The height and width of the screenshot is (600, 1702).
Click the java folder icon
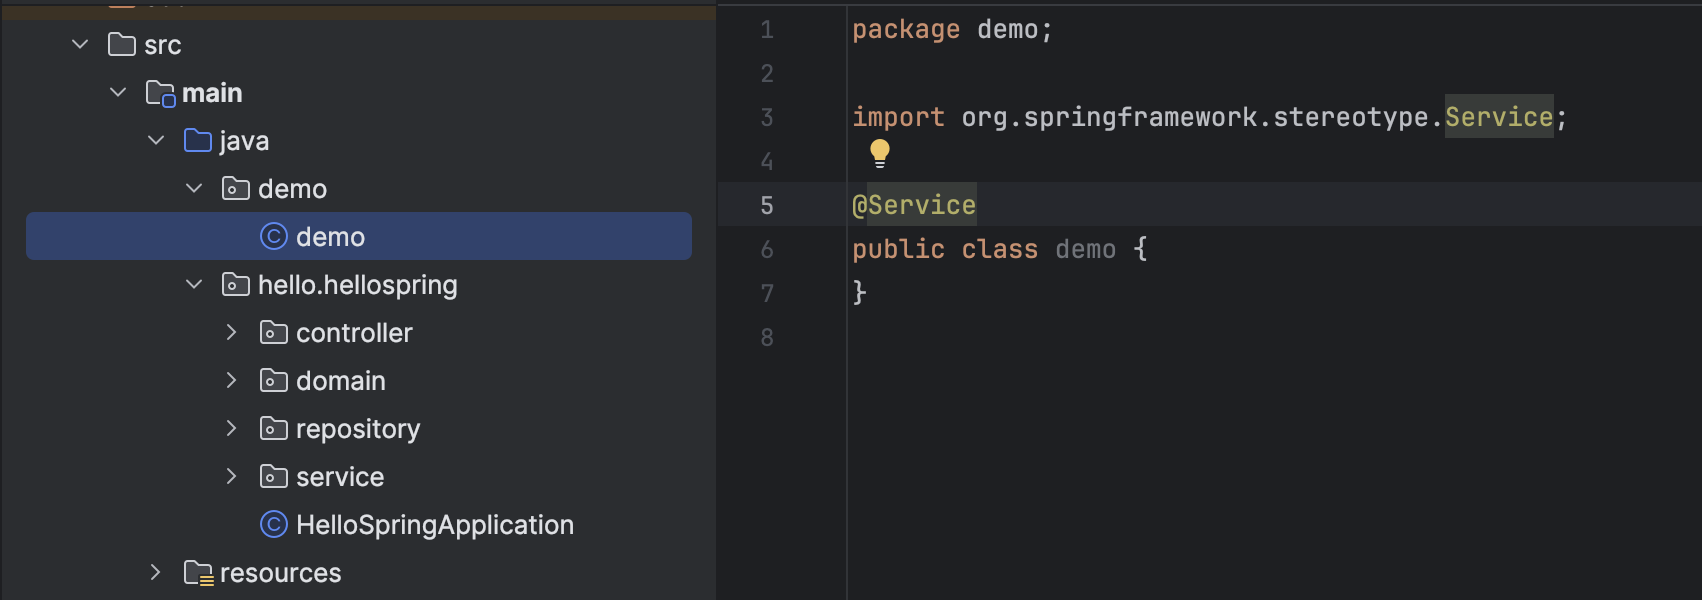pos(198,141)
